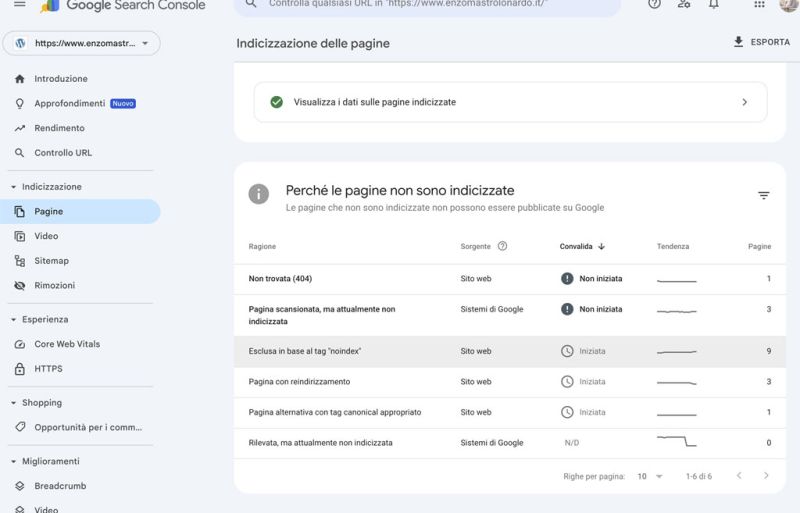Open the notifications bell
Image resolution: width=800 pixels, height=513 pixels.
(713, 4)
